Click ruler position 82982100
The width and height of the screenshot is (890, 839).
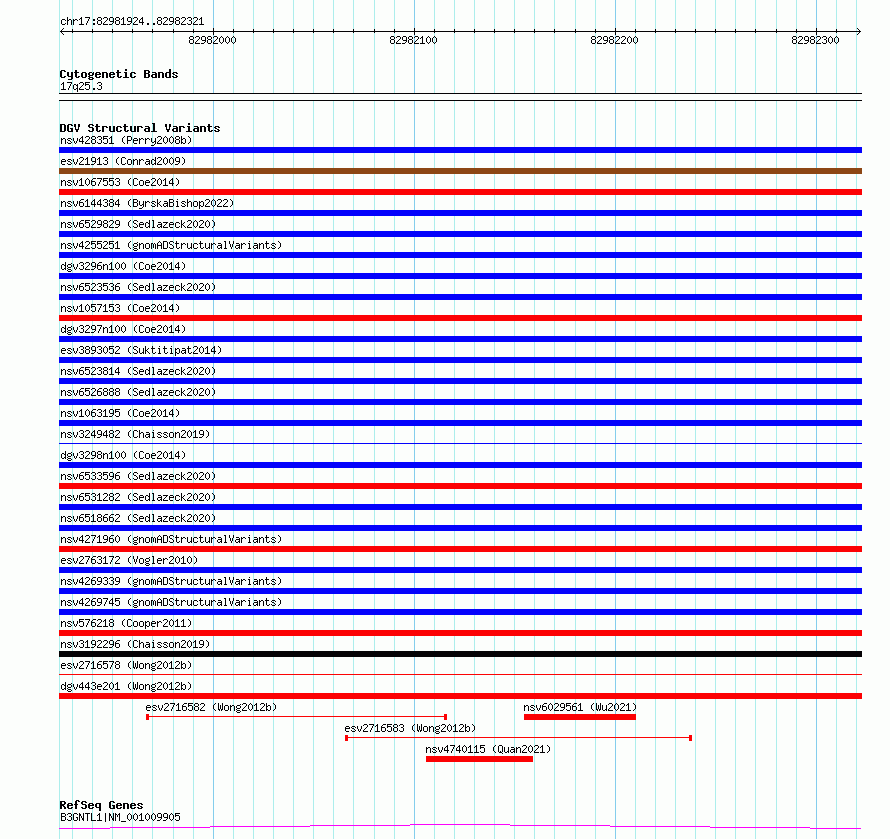tap(413, 40)
